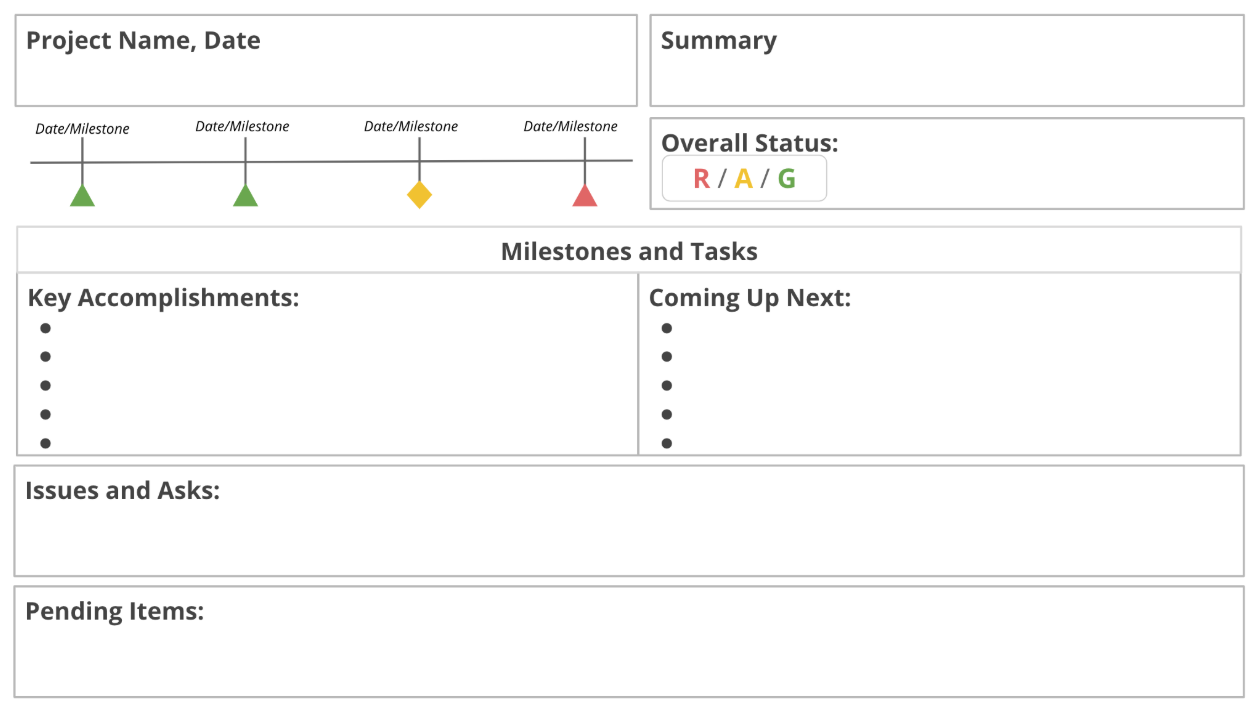Click the first Coming Up Next bullet
Image resolution: width=1257 pixels, height=713 pixels.
pyautogui.click(x=667, y=328)
